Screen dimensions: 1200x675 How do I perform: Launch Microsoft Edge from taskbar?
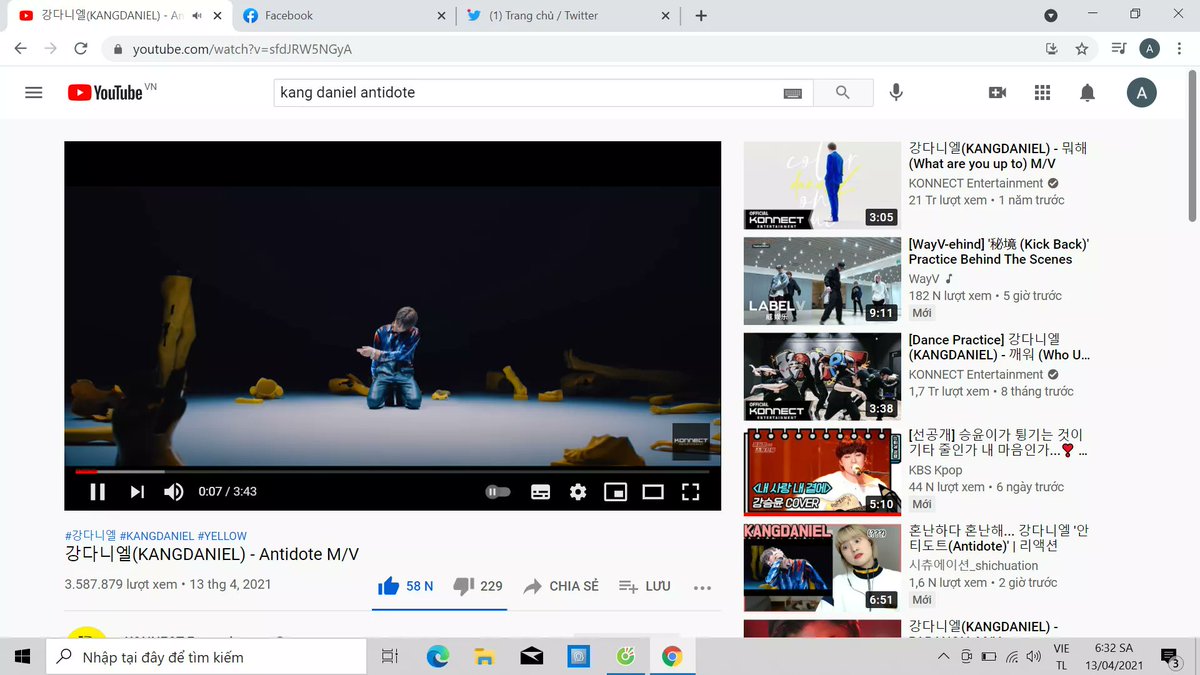[438, 656]
